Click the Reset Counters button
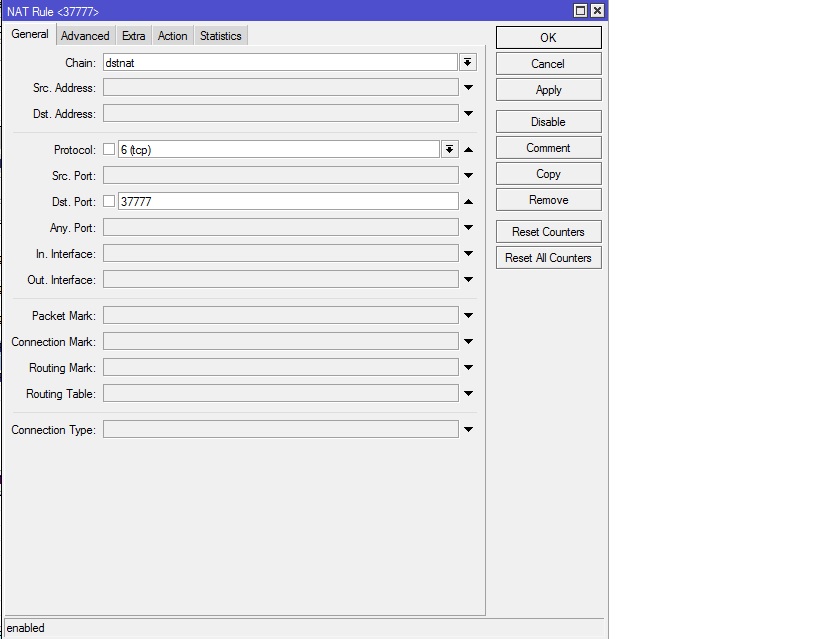 tap(548, 232)
